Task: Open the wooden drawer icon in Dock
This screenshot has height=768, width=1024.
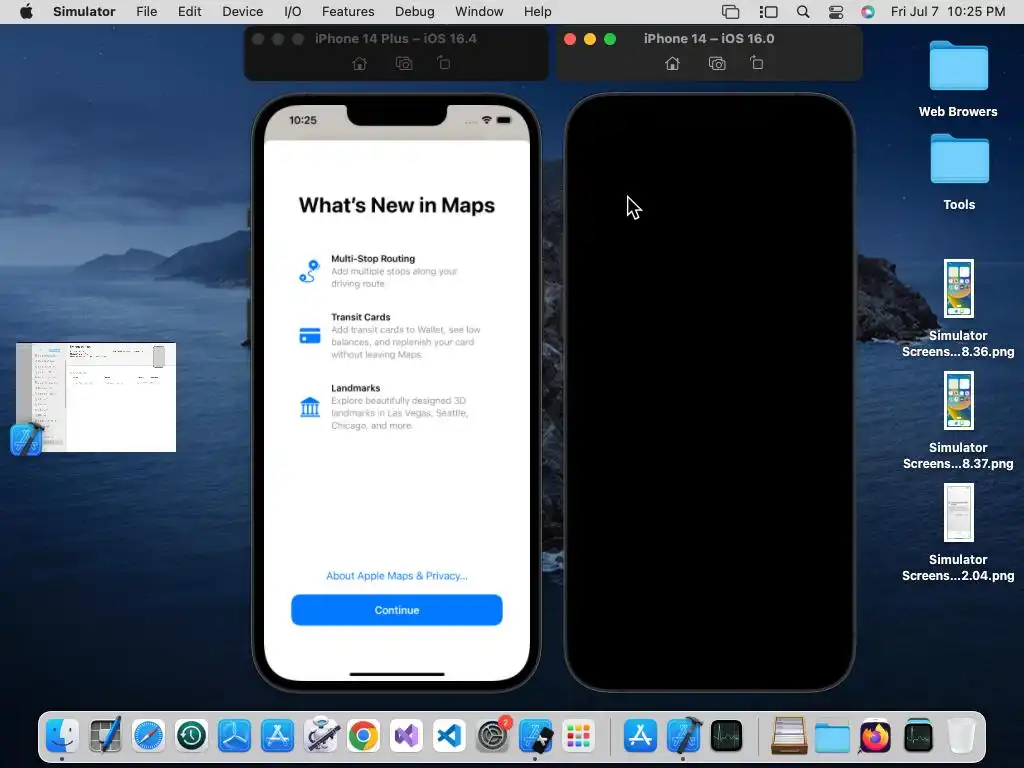Action: click(789, 736)
